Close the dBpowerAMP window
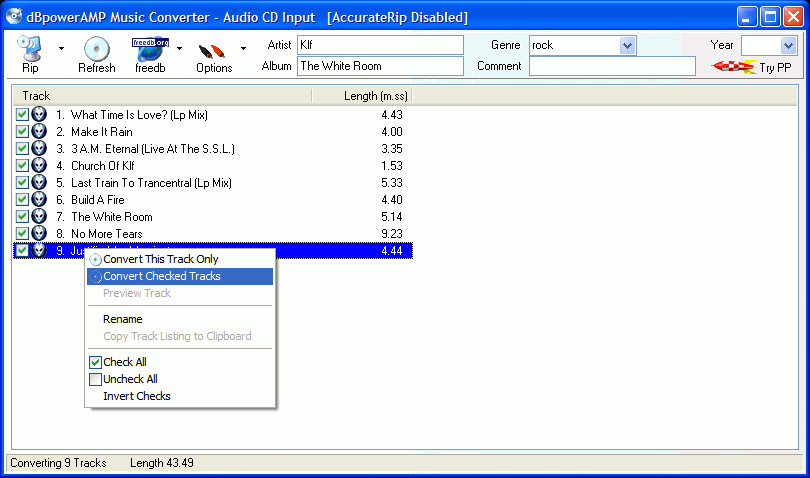 point(793,17)
